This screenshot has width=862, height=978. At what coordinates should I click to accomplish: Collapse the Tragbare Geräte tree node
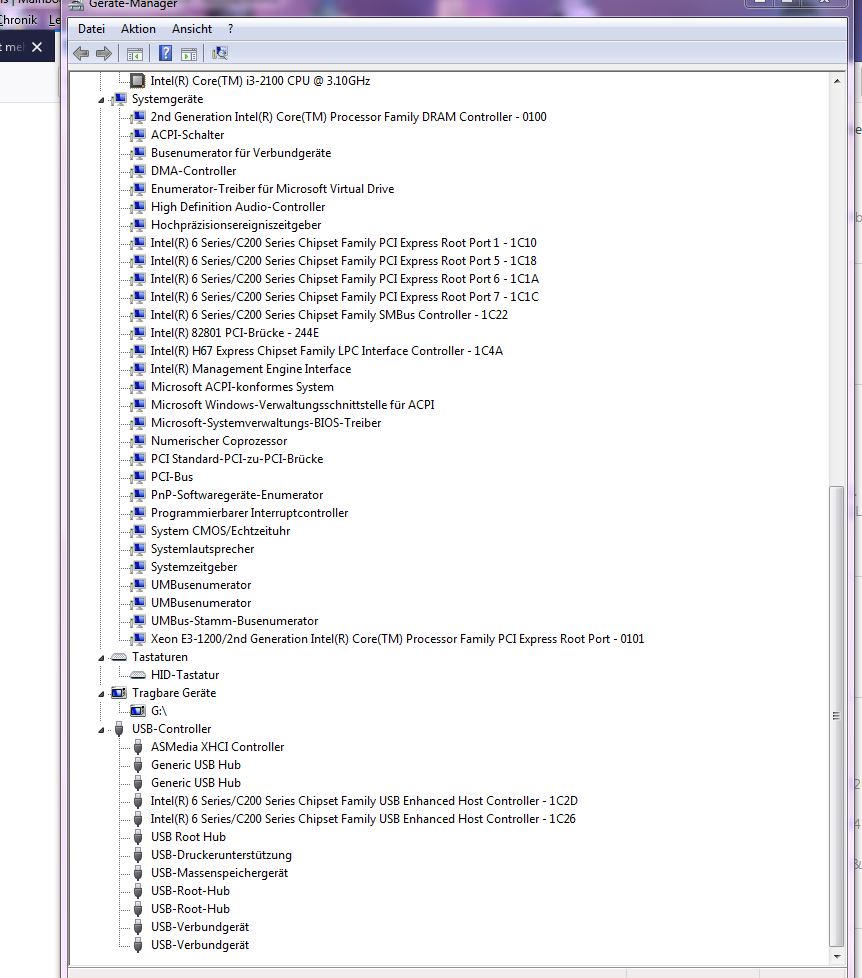(101, 694)
